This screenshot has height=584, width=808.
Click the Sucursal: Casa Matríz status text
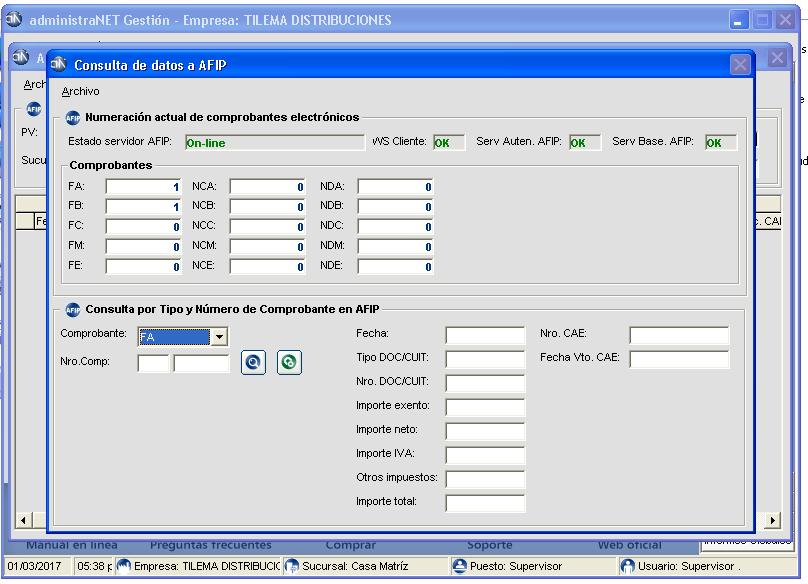tap(355, 566)
